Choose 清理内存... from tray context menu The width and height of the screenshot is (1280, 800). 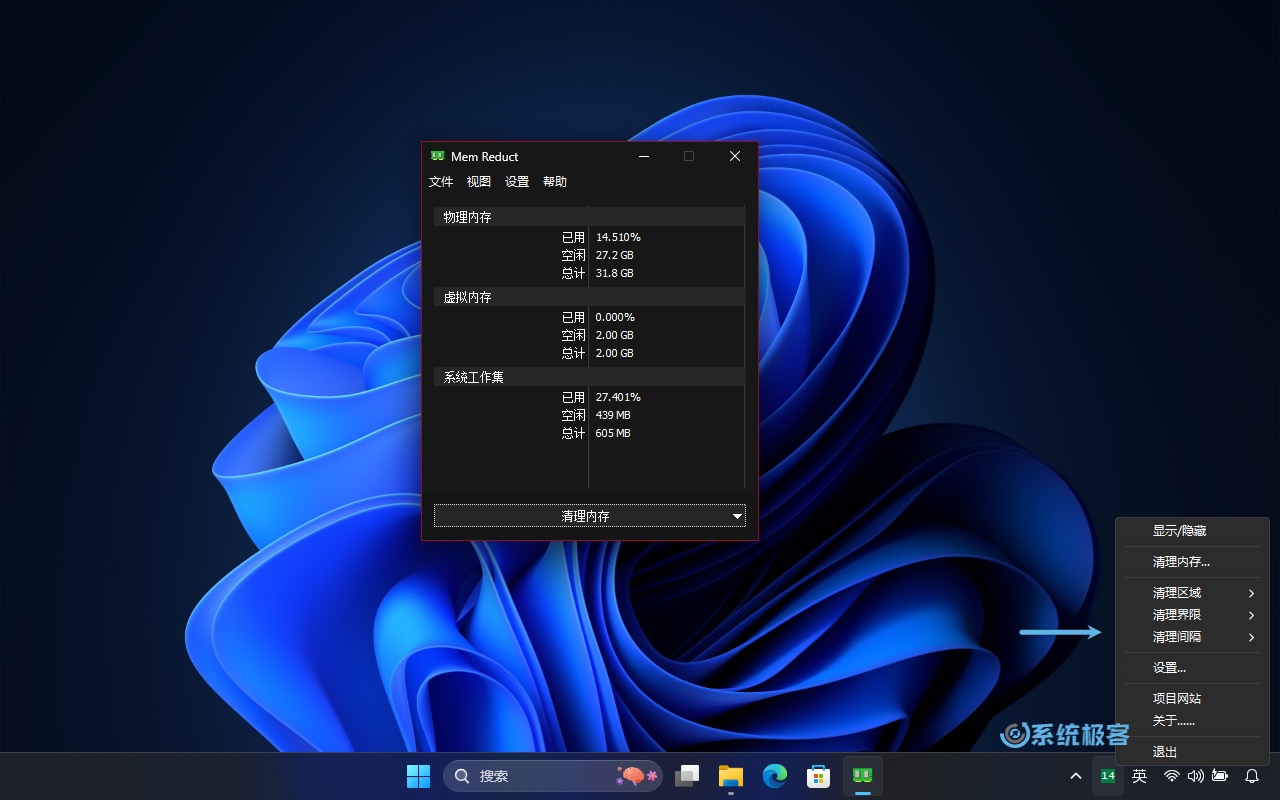pyautogui.click(x=1193, y=562)
